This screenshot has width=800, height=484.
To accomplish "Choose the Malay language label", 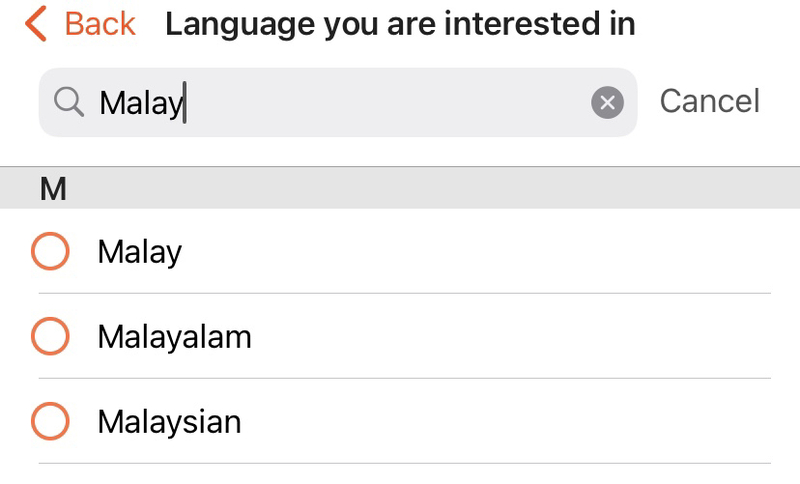I will pos(139,252).
